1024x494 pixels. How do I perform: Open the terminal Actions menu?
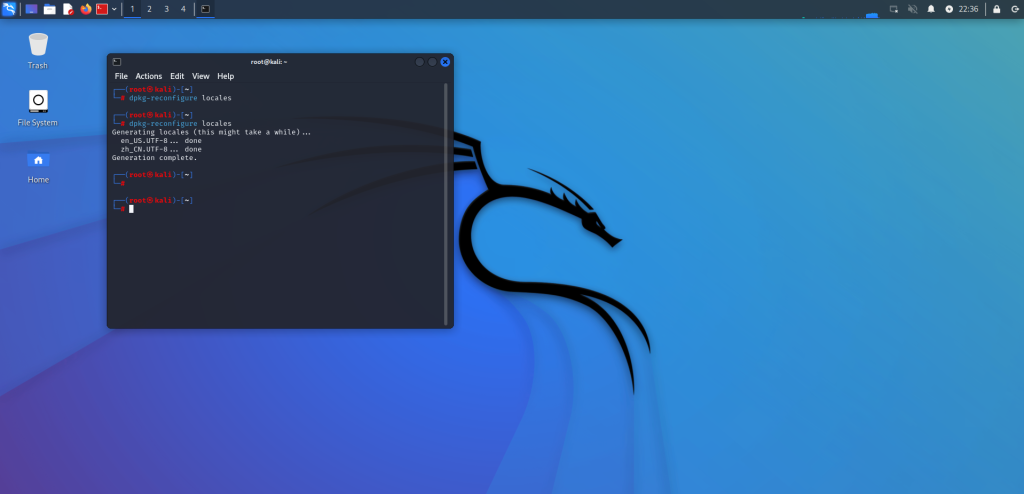(x=149, y=76)
